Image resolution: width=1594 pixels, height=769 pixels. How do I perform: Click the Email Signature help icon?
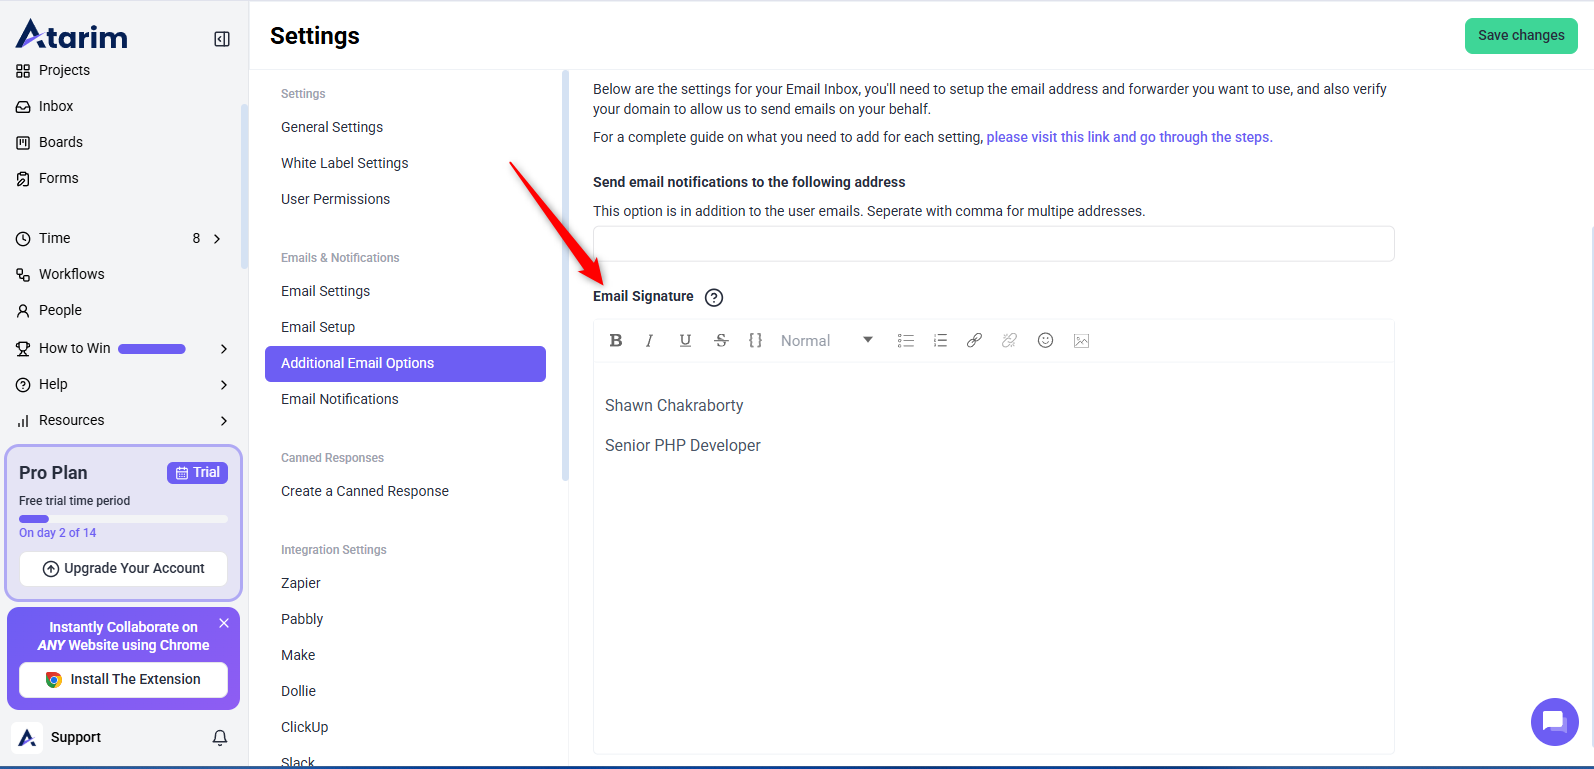coord(714,297)
